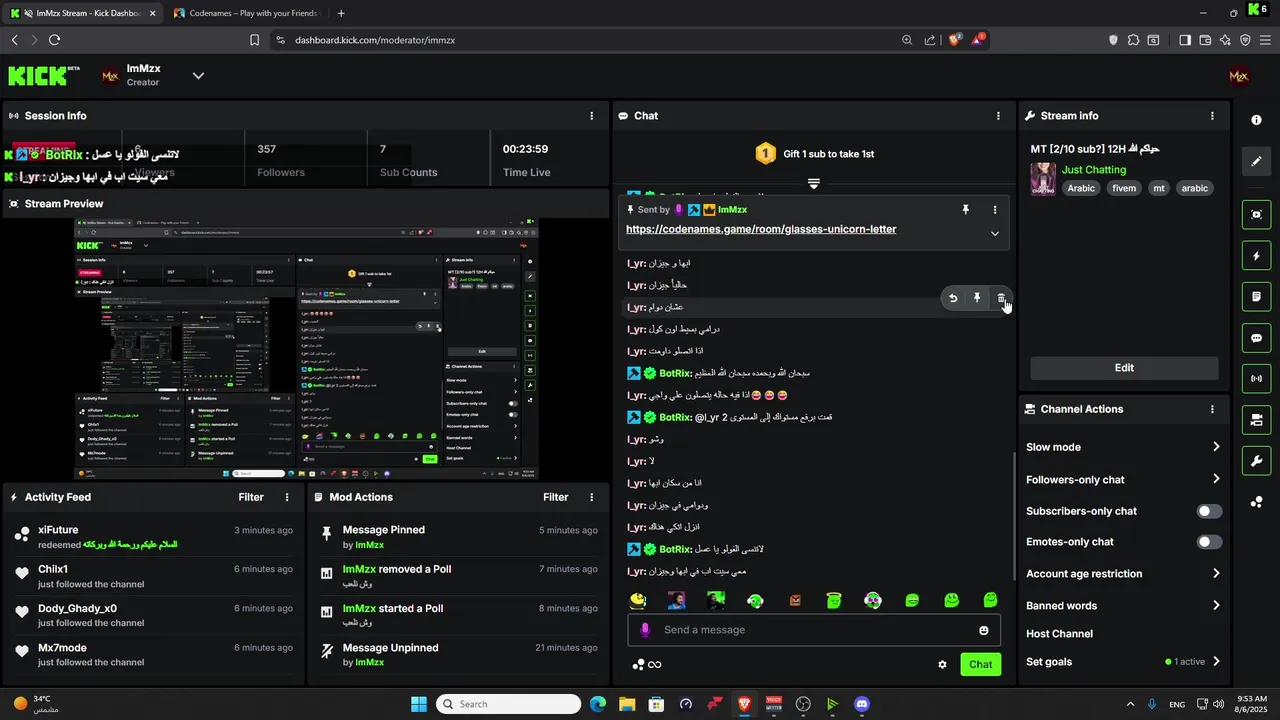
Task: Click the lightning bolt activity sidebar icon
Action: 1256,256
